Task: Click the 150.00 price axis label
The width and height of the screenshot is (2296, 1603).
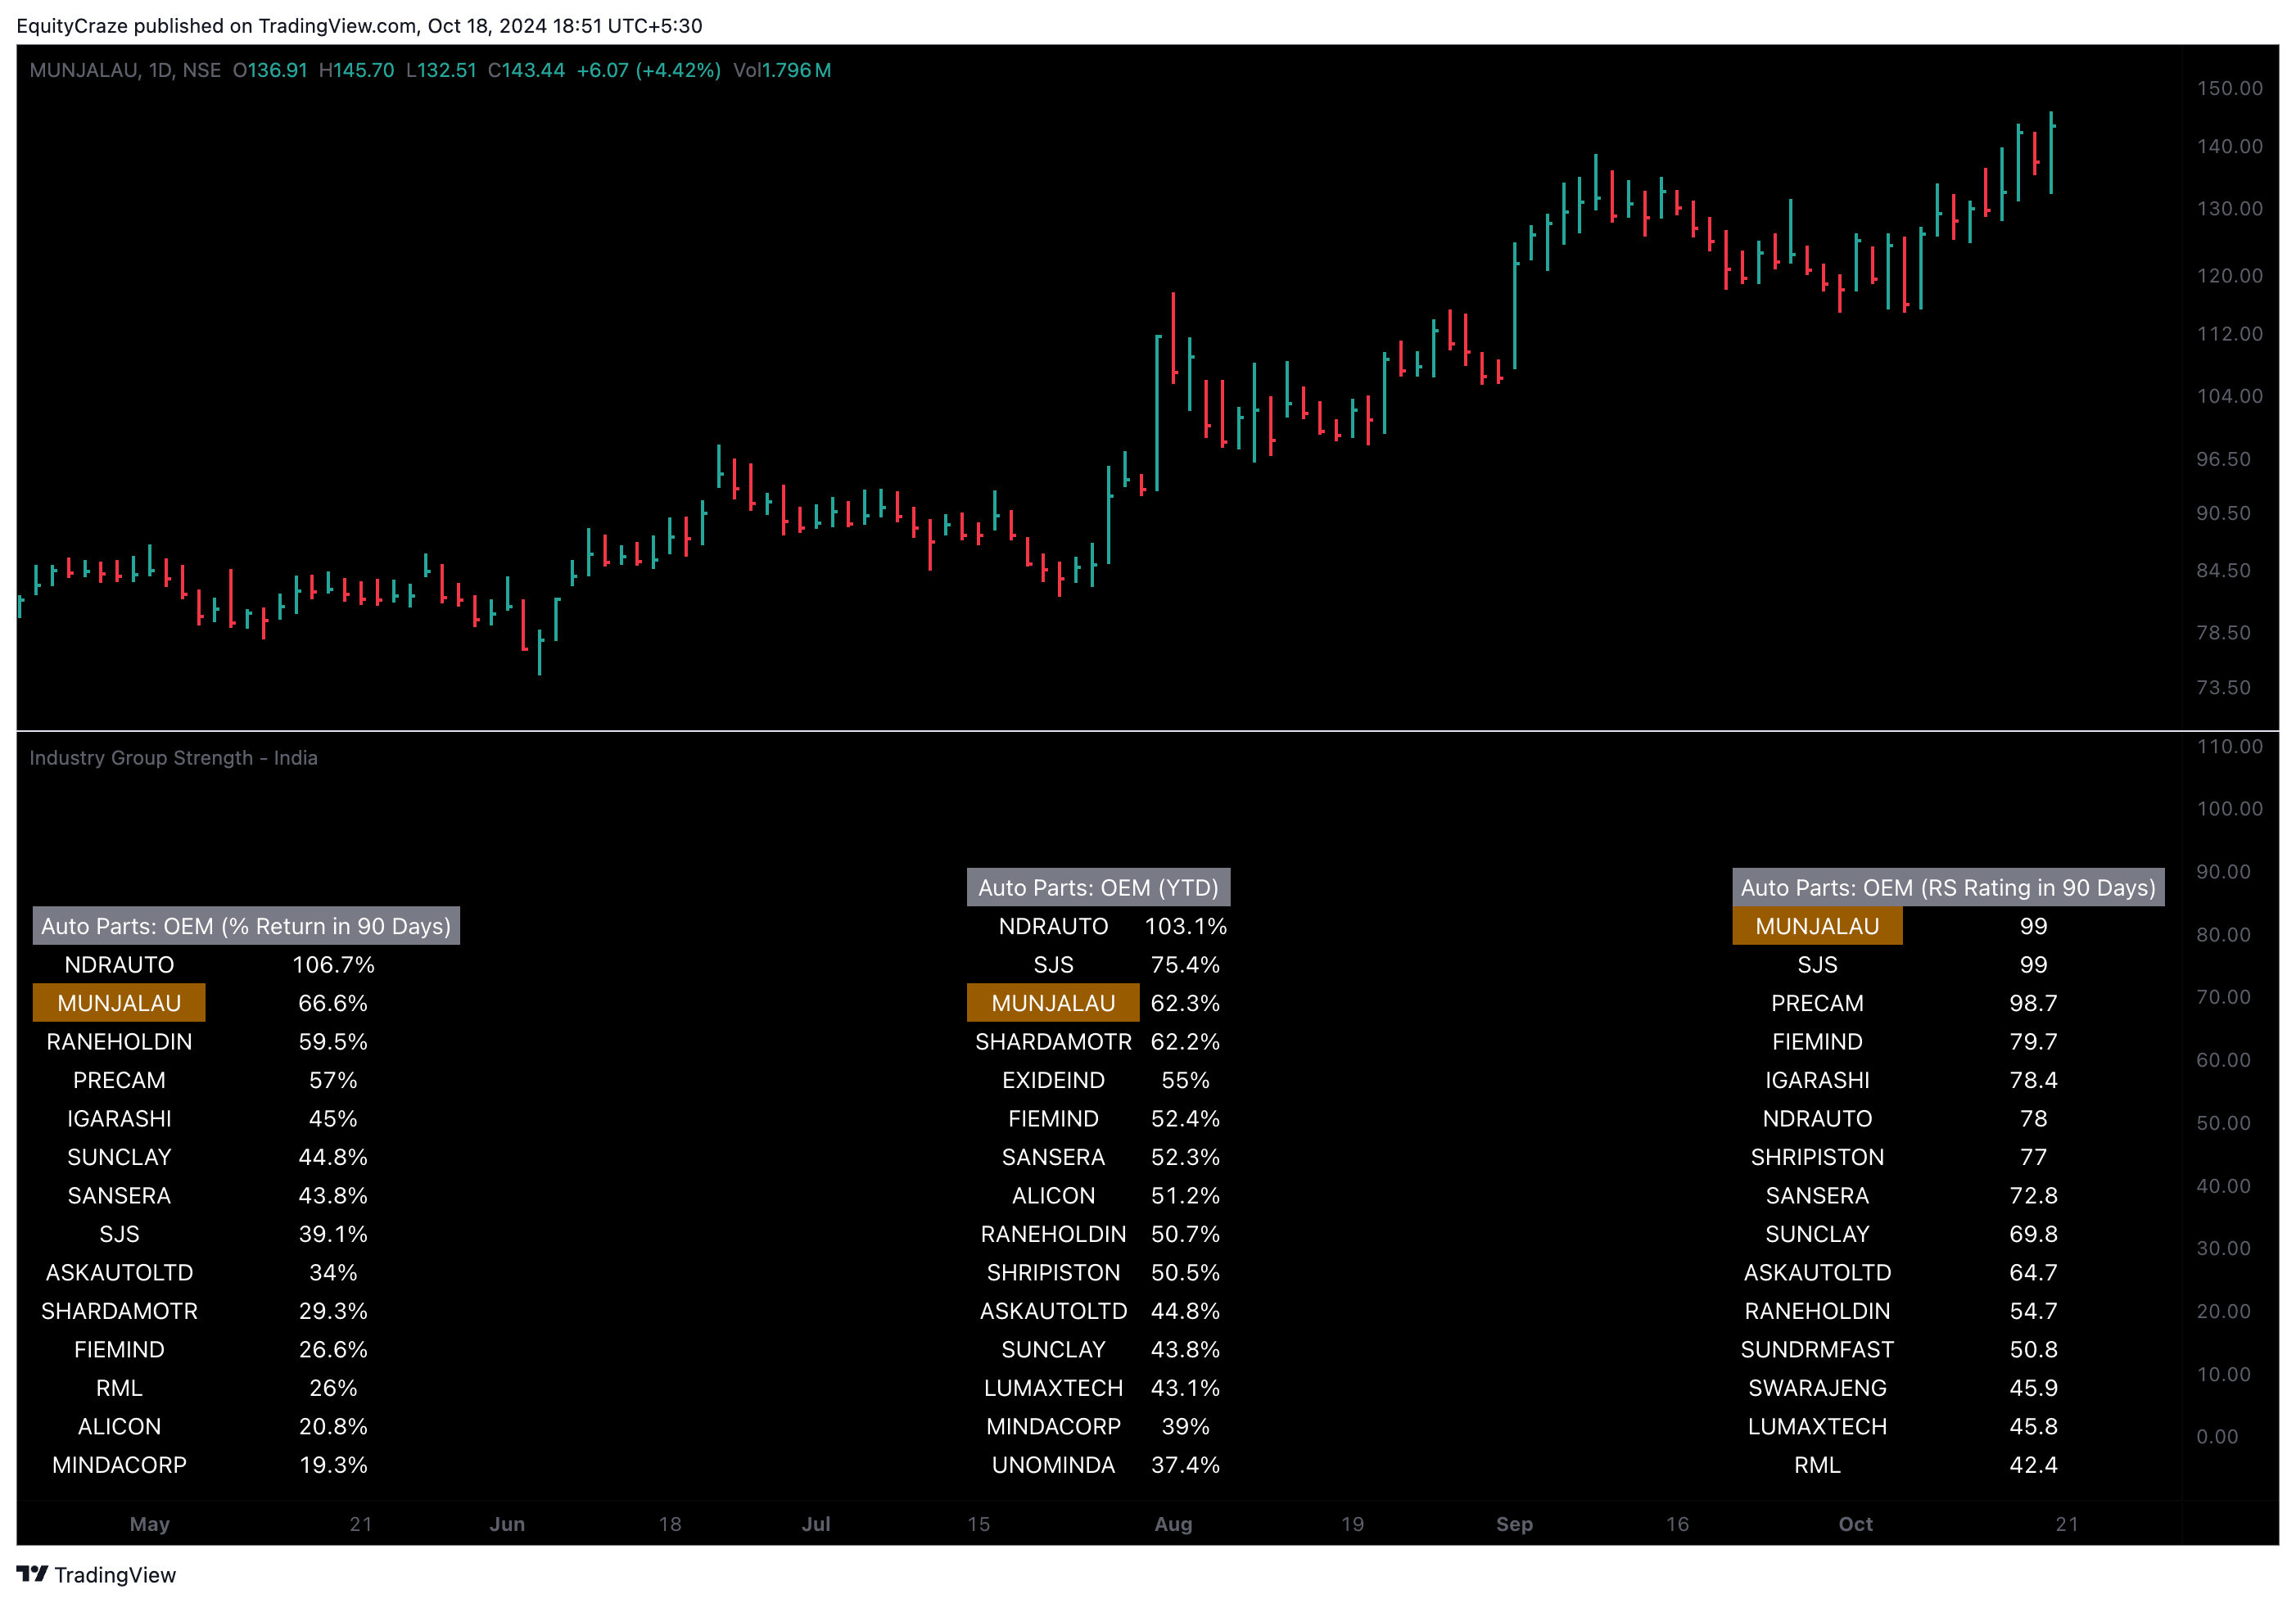Action: coord(2229,88)
